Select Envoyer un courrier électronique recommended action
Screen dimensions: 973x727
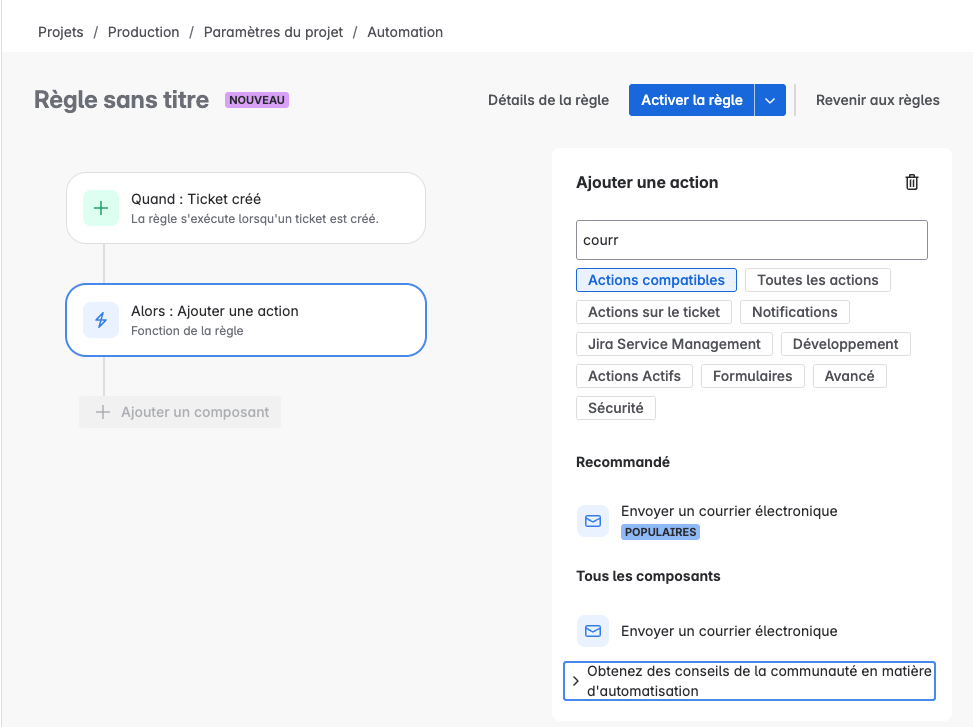pyautogui.click(x=728, y=511)
